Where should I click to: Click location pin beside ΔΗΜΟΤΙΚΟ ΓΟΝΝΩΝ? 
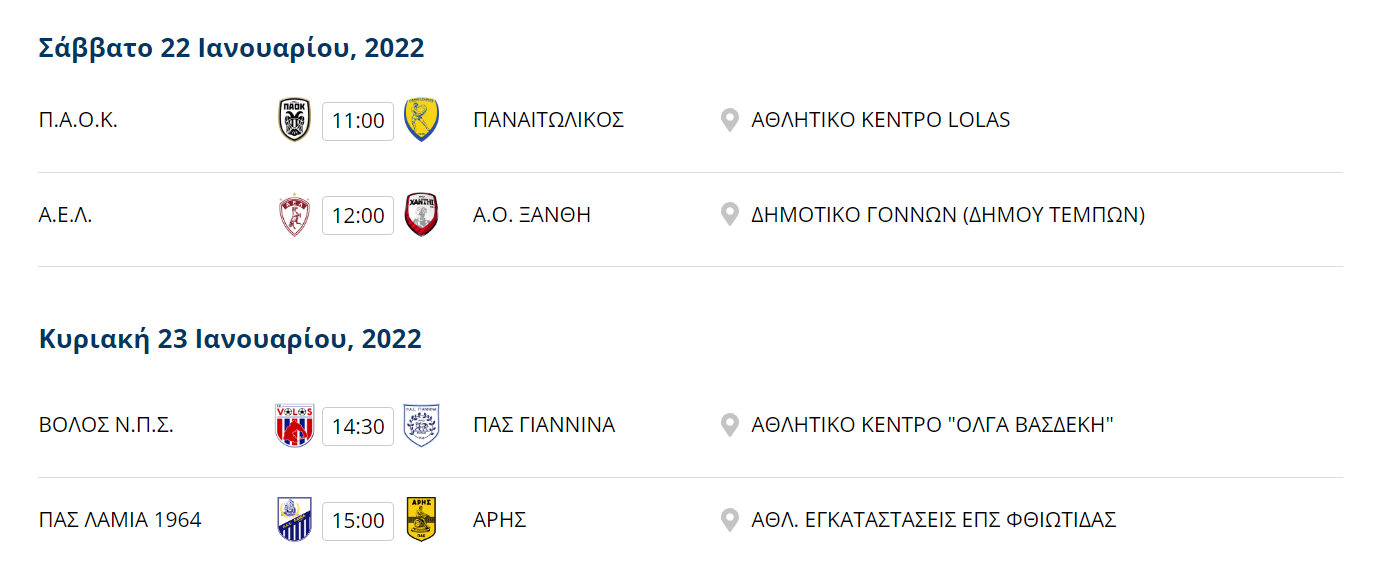tap(730, 215)
